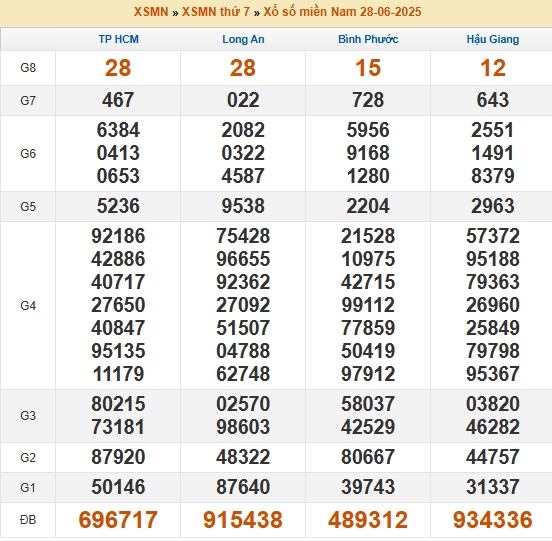Open the XSMN breadcrumb link
This screenshot has width=552, height=541.
pyautogui.click(x=151, y=12)
